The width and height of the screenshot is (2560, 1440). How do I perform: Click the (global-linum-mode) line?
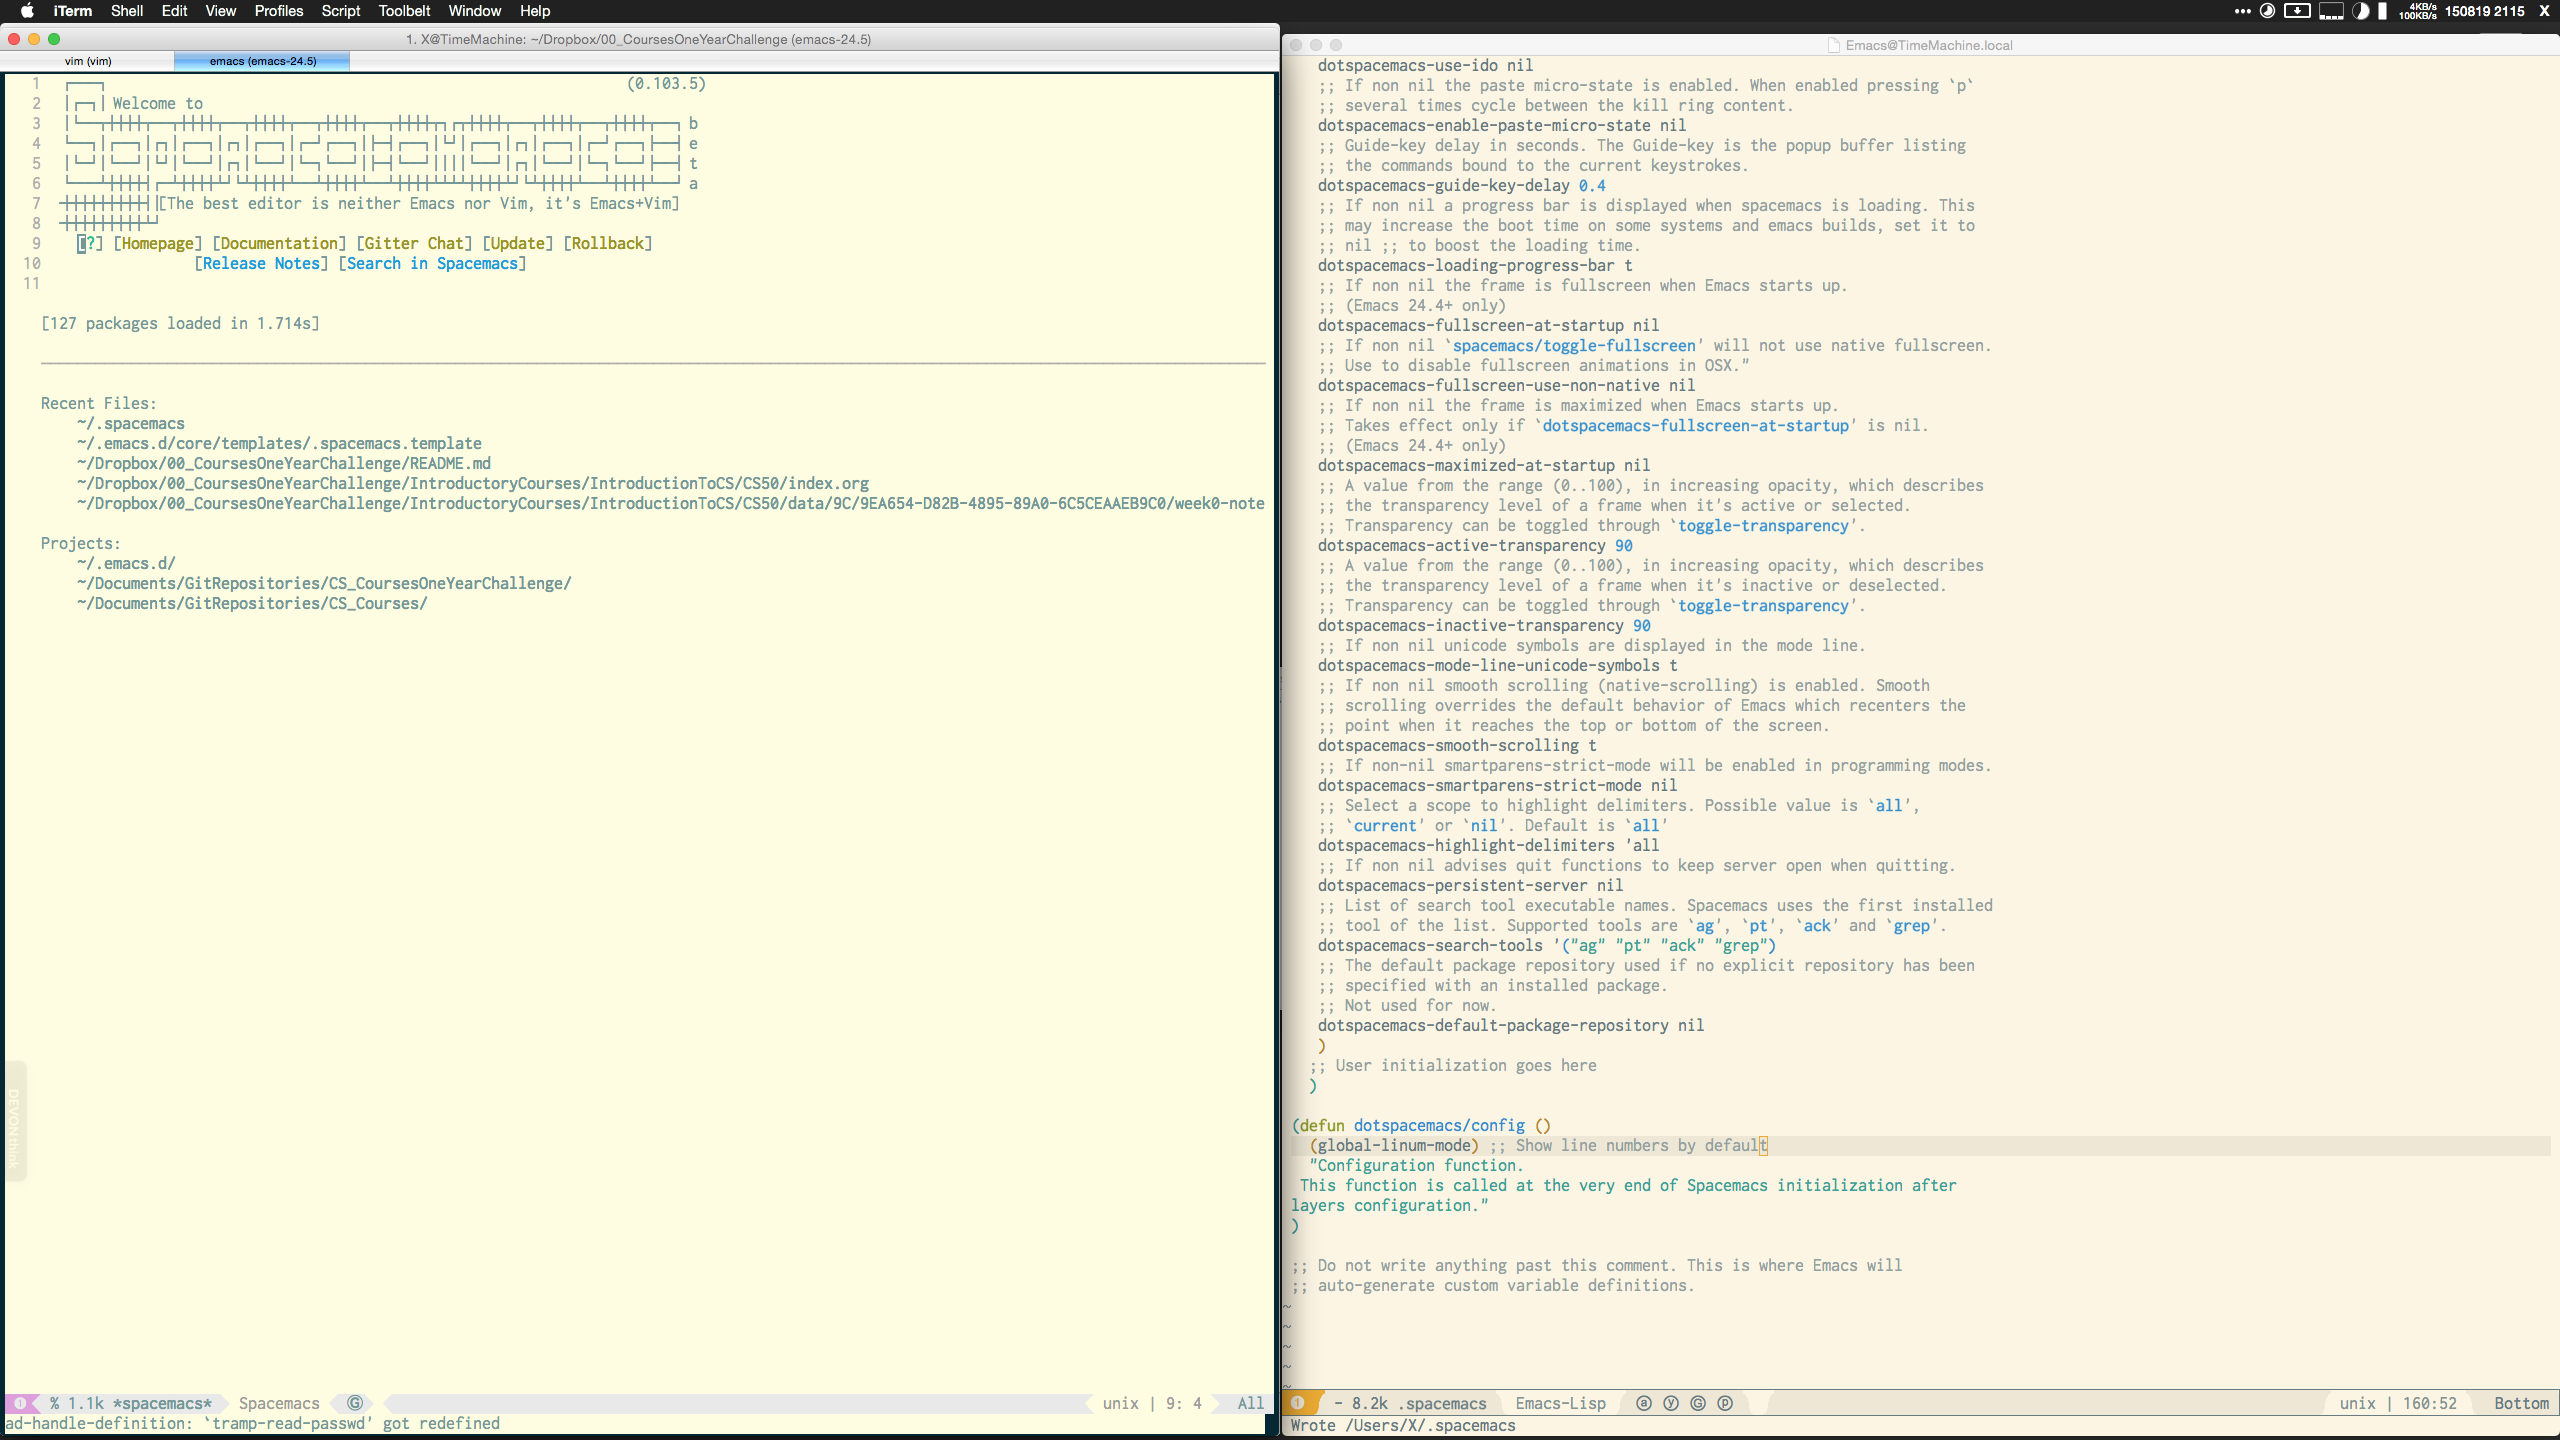pyautogui.click(x=1920, y=1145)
